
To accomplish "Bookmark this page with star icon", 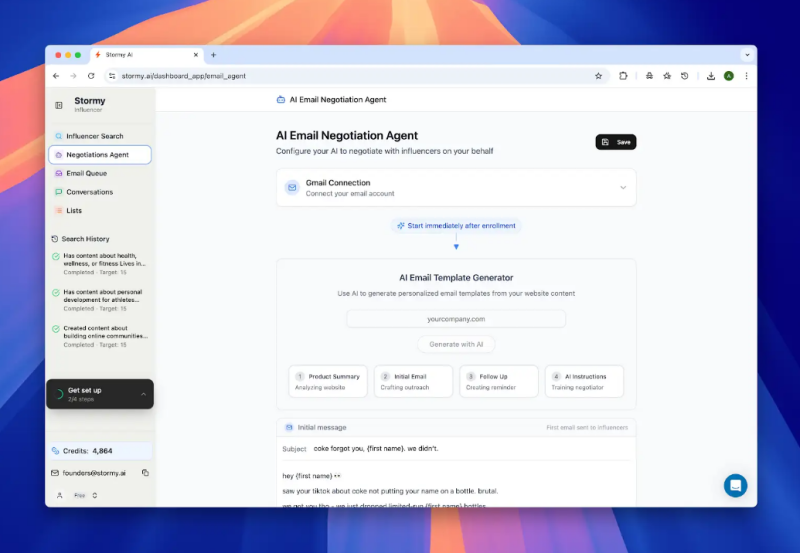I will click(x=598, y=76).
